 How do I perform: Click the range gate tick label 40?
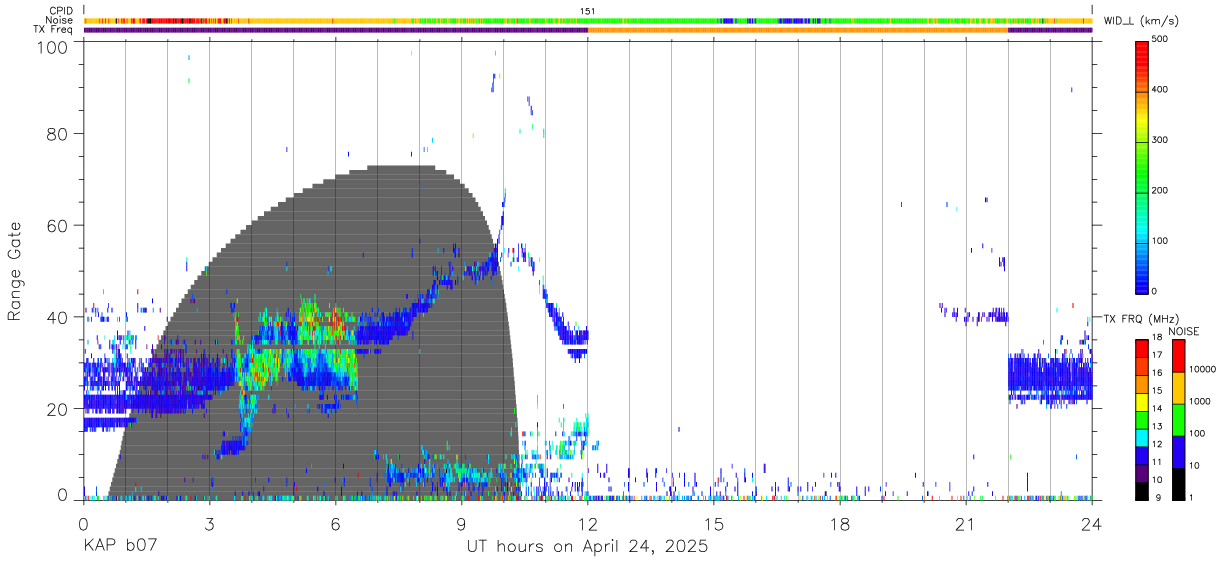coord(58,317)
